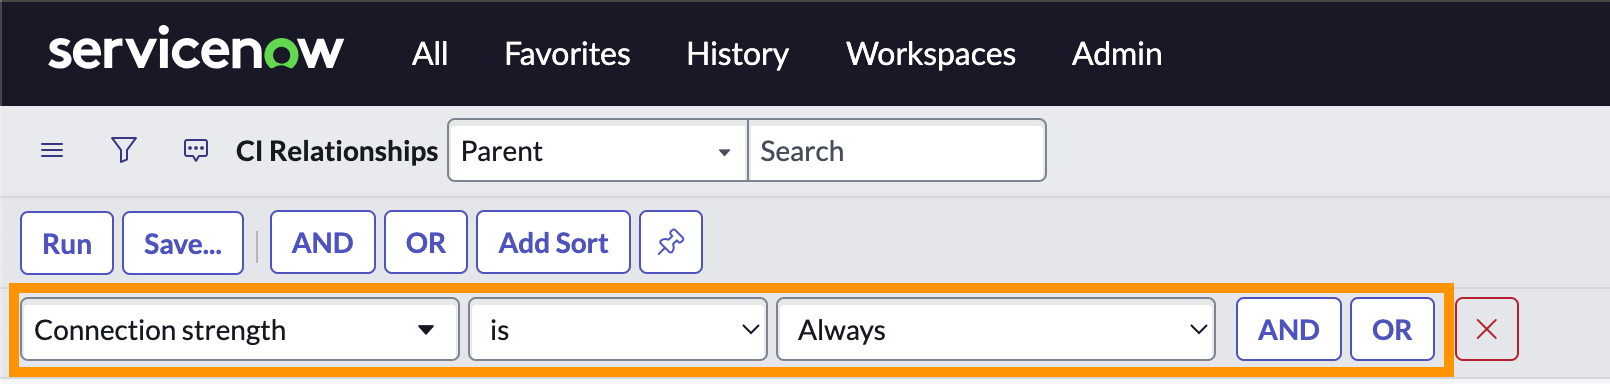Open the Favorites menu
1610x384 pixels.
coord(567,54)
